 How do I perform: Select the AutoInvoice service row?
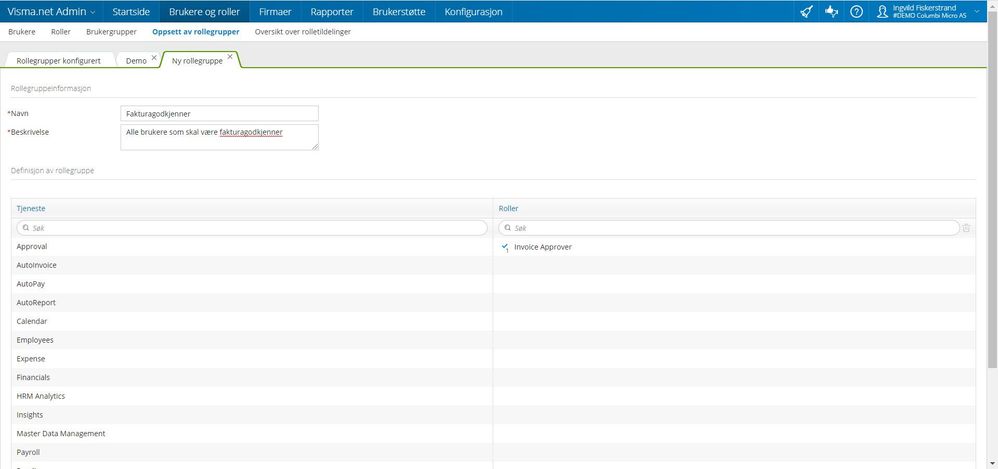pos(252,265)
